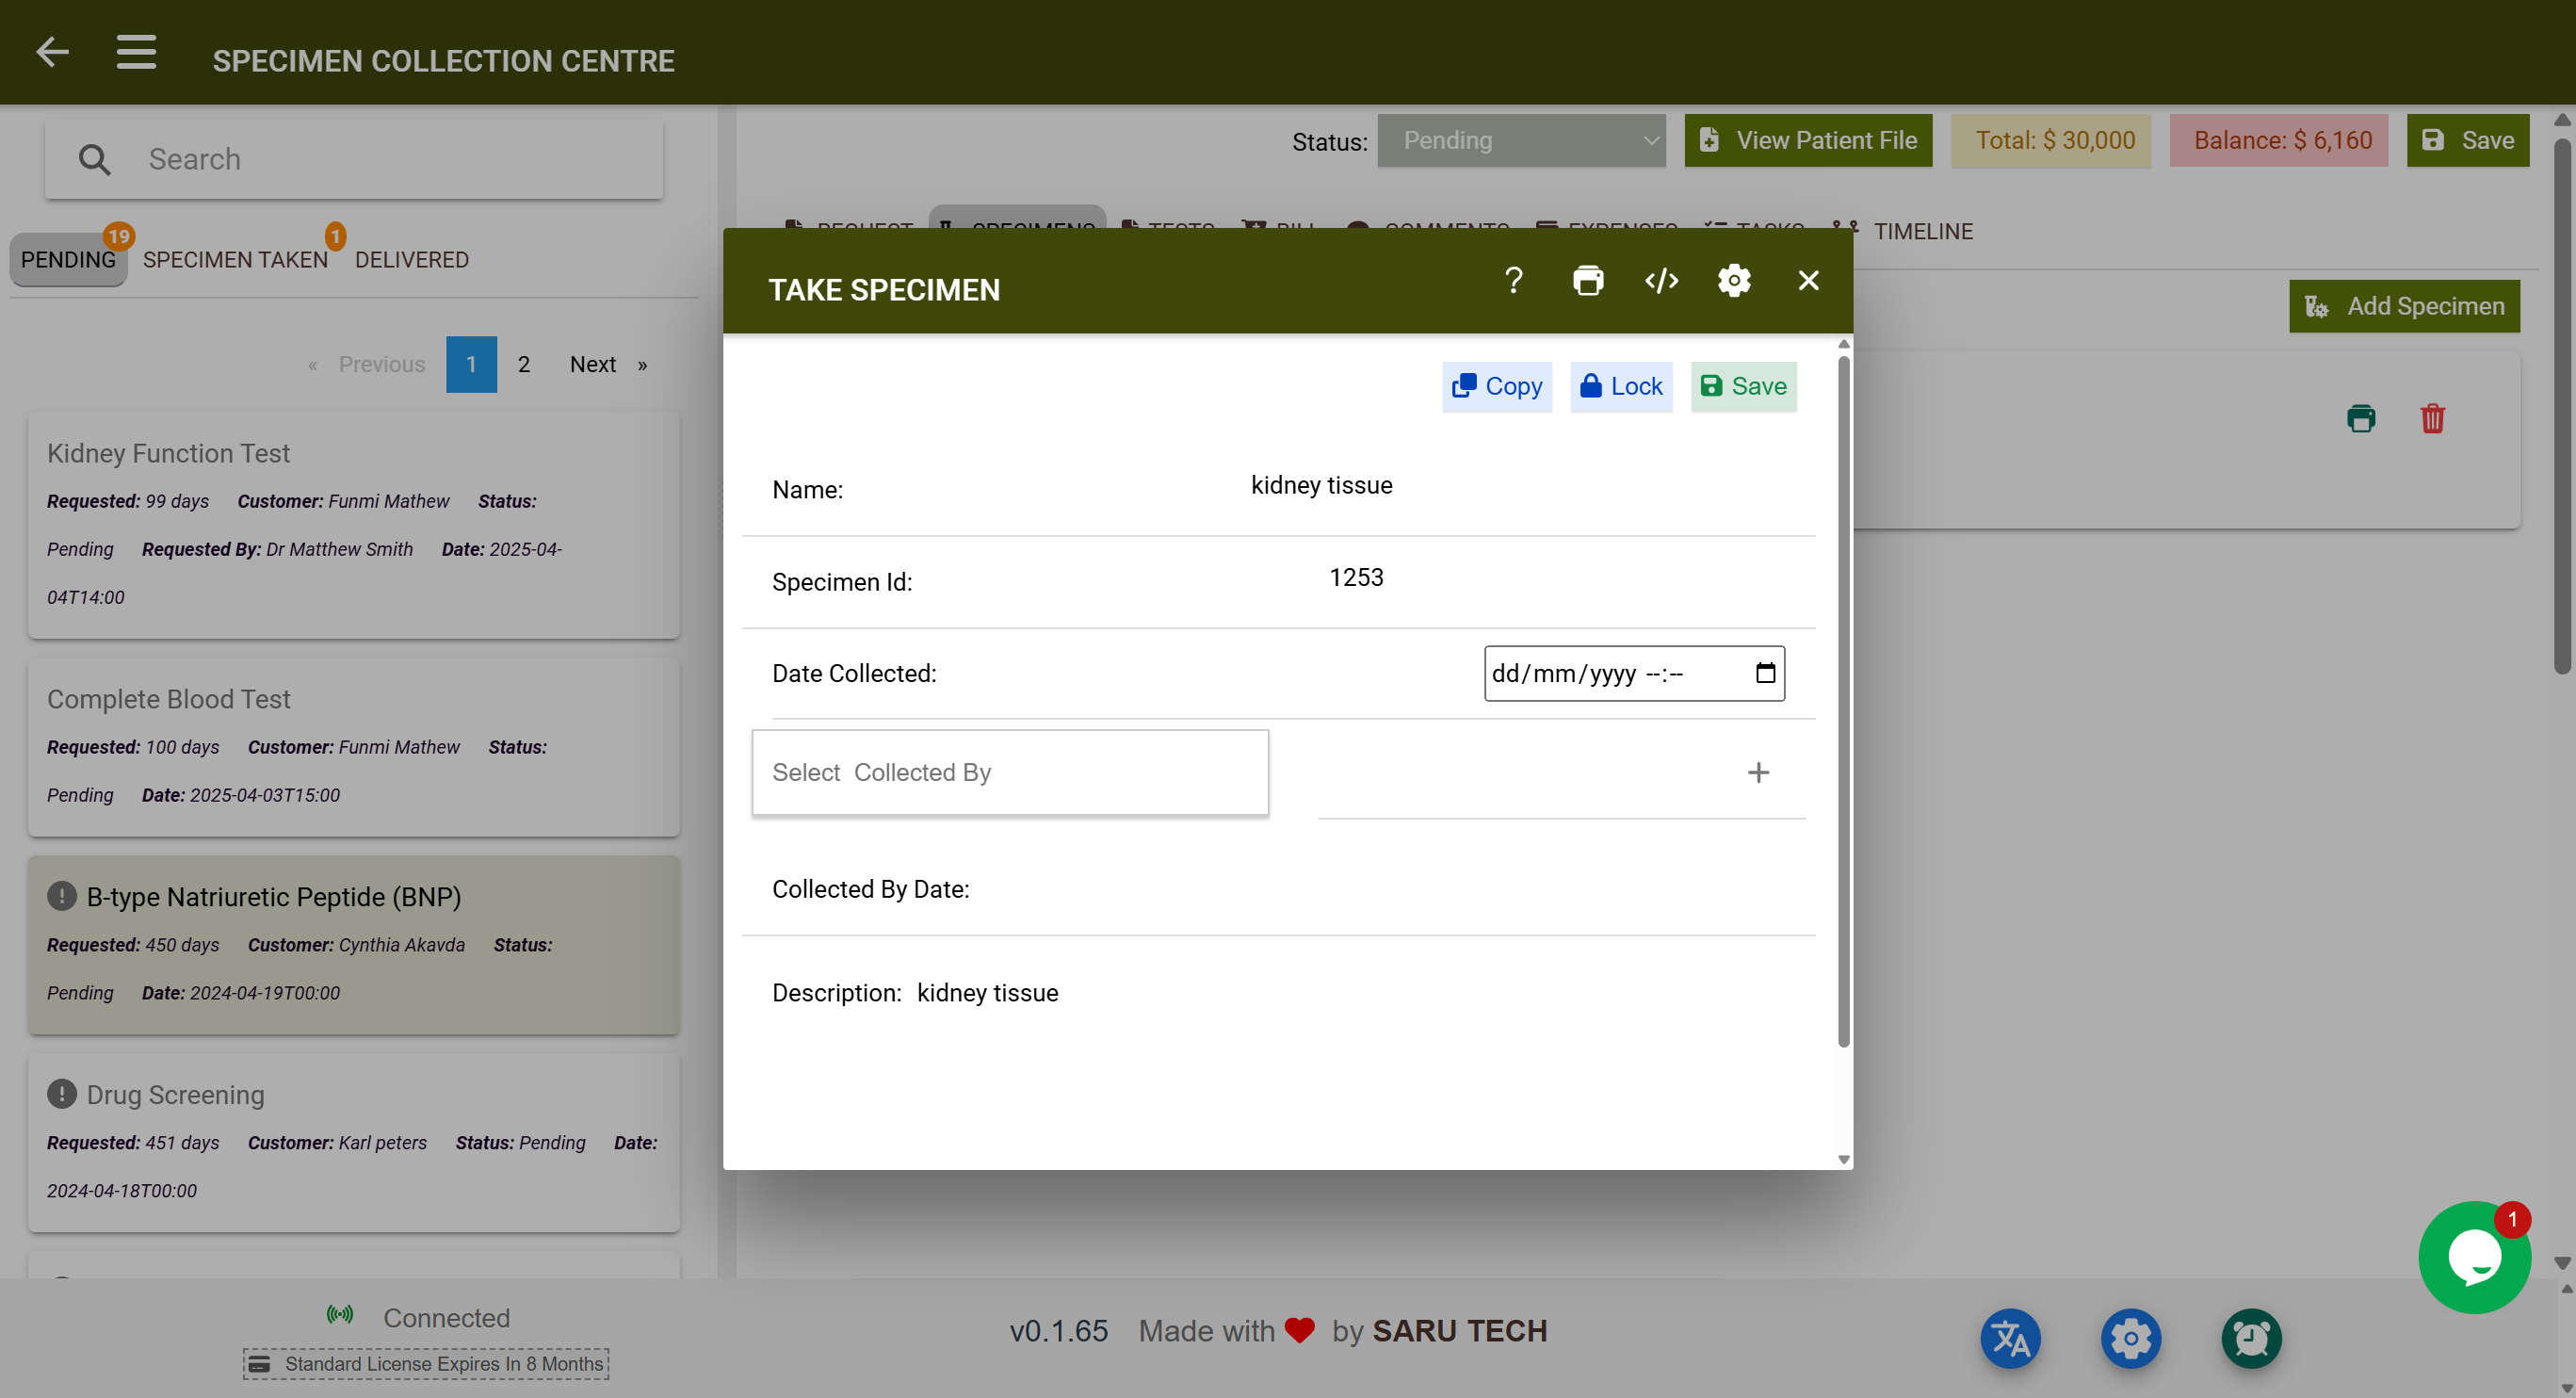Viewport: 2576px width, 1398px height.
Task: Click Lock button in dialog
Action: (1621, 387)
